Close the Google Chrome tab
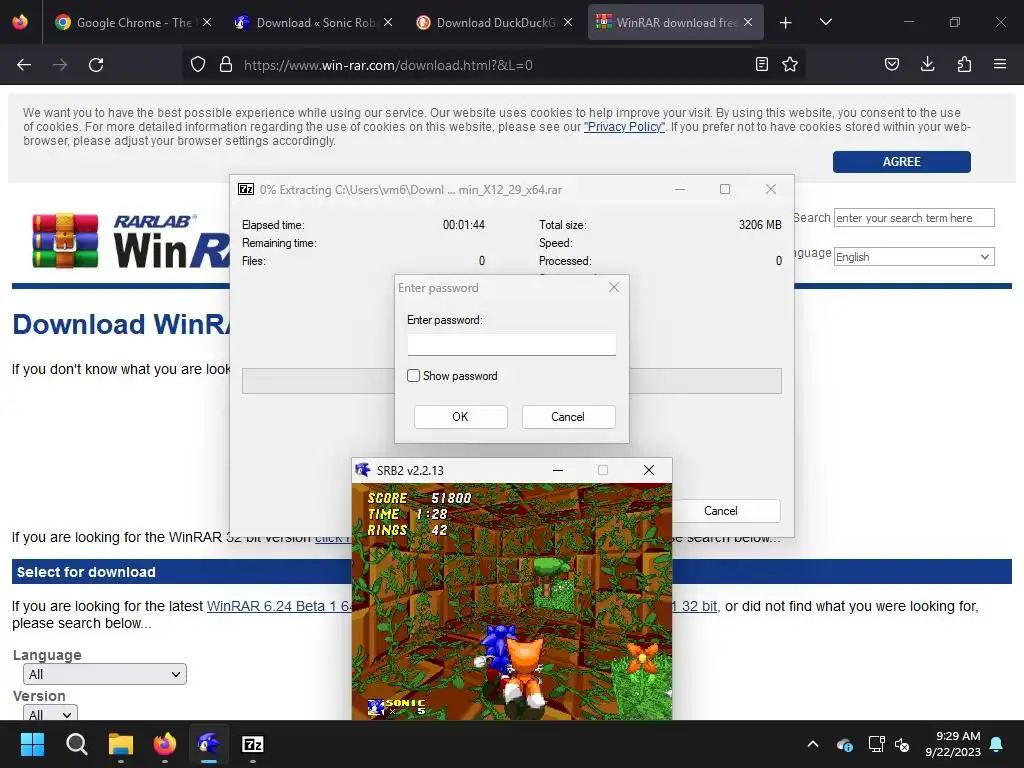Screen dimensions: 1024x768 click(x=207, y=22)
